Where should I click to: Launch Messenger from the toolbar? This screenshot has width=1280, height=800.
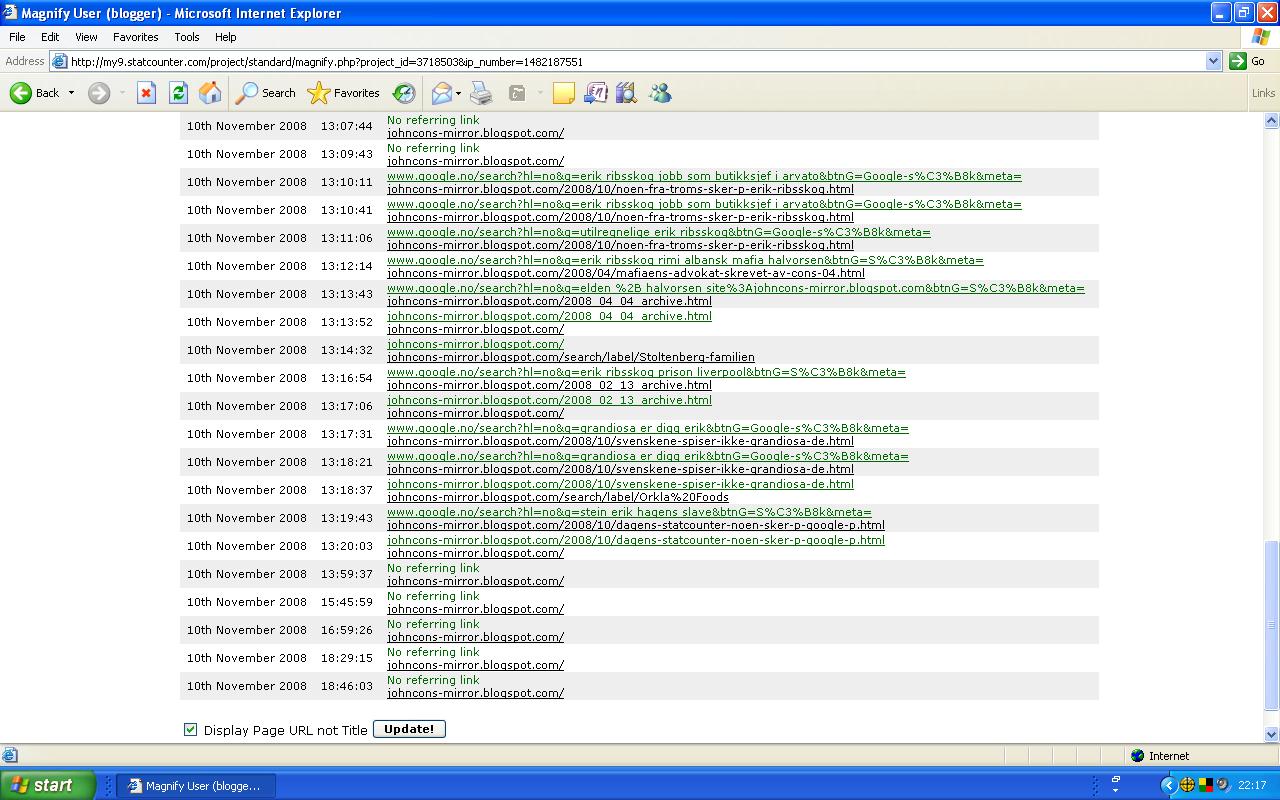click(660, 93)
